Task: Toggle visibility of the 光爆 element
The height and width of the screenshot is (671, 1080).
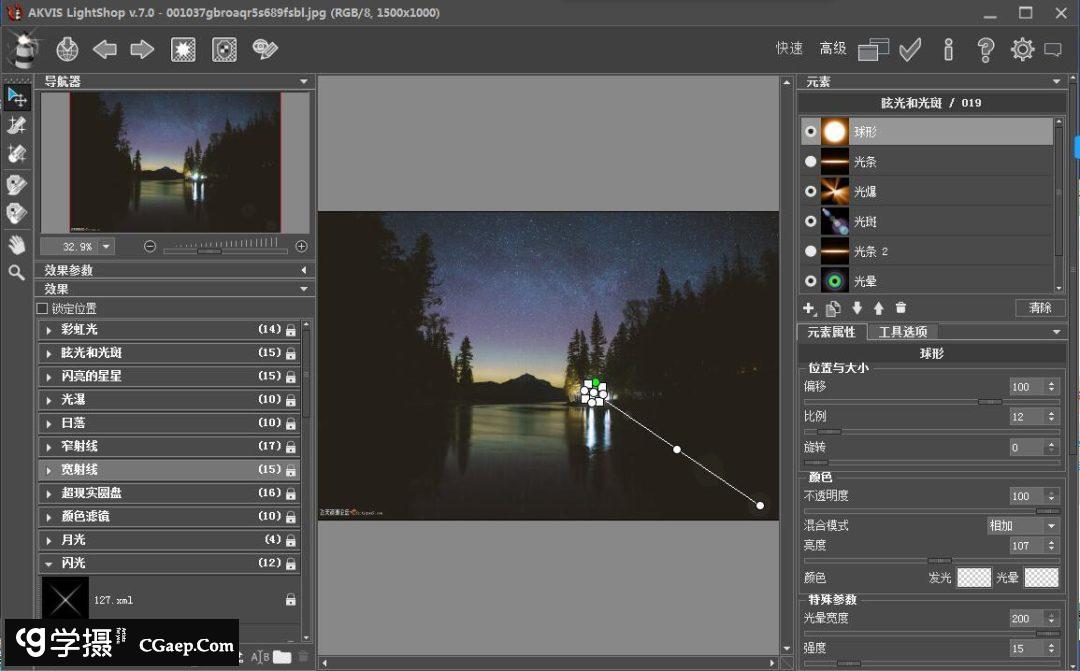Action: [811, 191]
